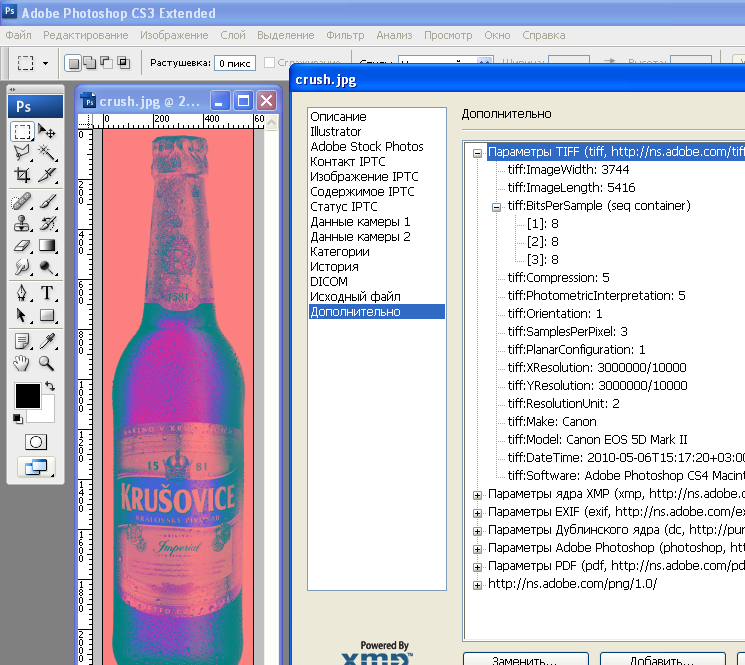Pick the Magic Wand tool
This screenshot has height=665, width=745.
[47, 152]
